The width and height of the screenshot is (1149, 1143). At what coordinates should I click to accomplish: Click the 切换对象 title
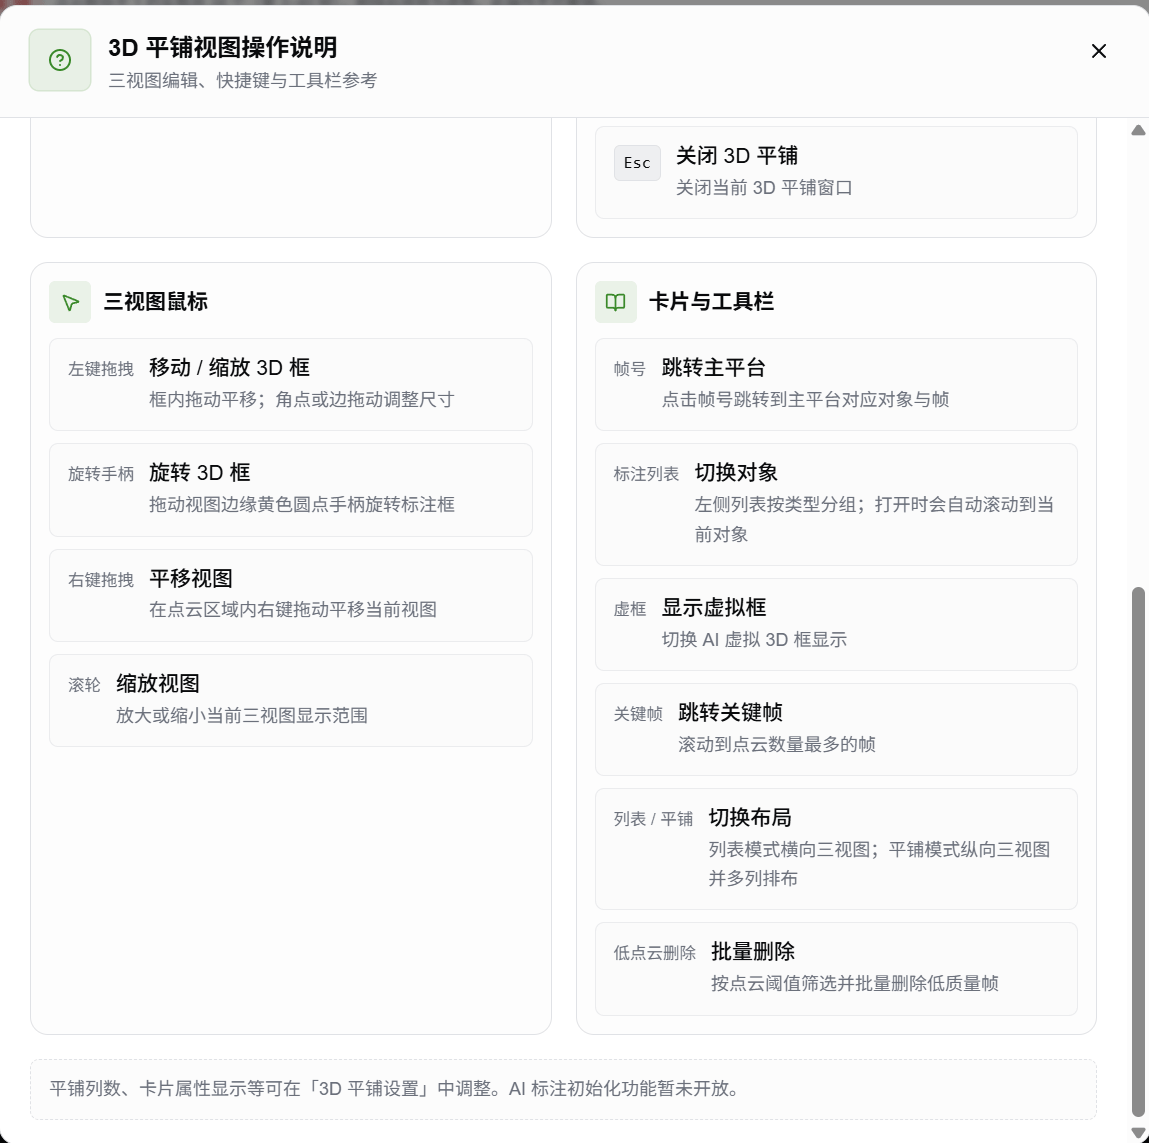pos(736,473)
